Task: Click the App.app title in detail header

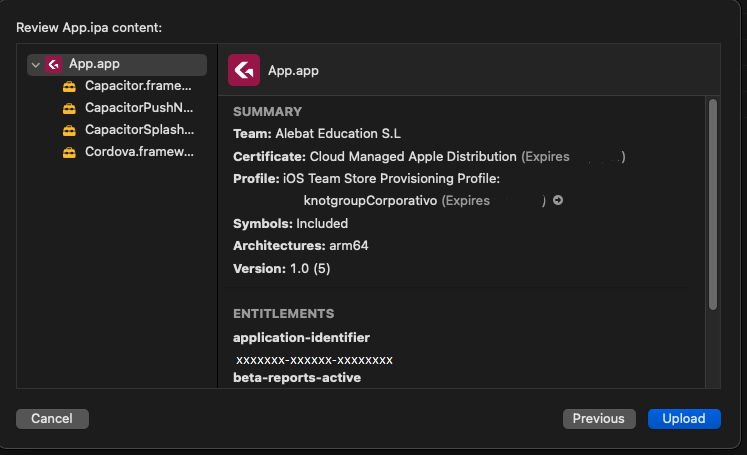Action: point(294,71)
